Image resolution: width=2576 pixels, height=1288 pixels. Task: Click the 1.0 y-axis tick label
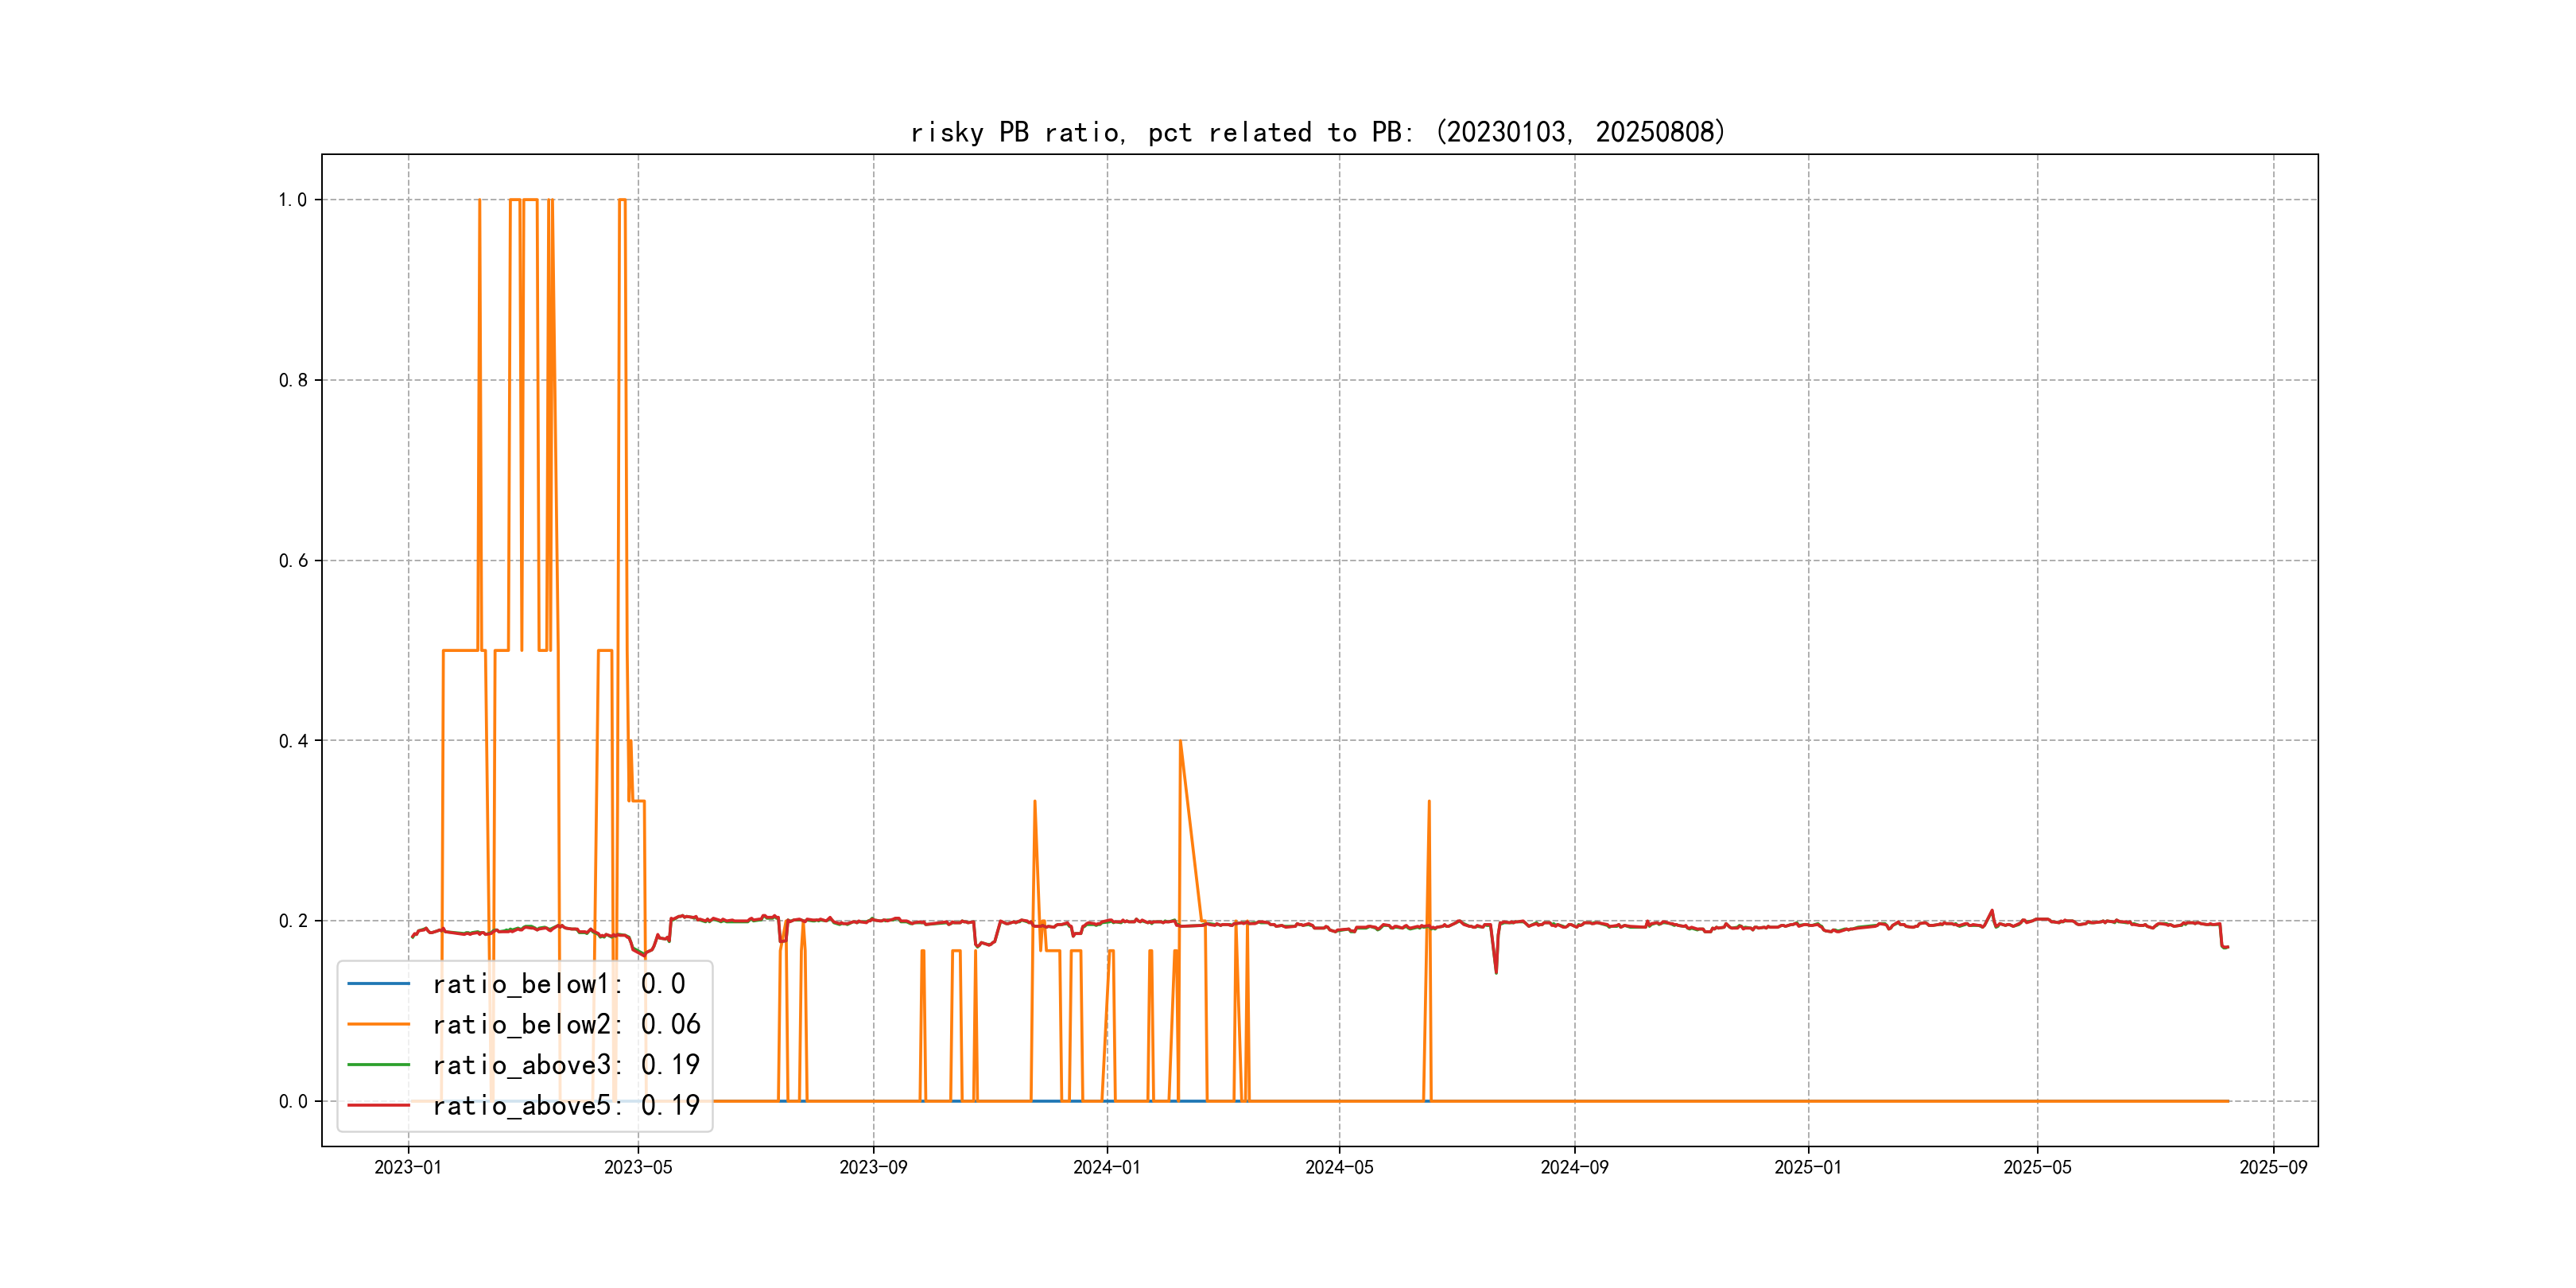click(292, 200)
